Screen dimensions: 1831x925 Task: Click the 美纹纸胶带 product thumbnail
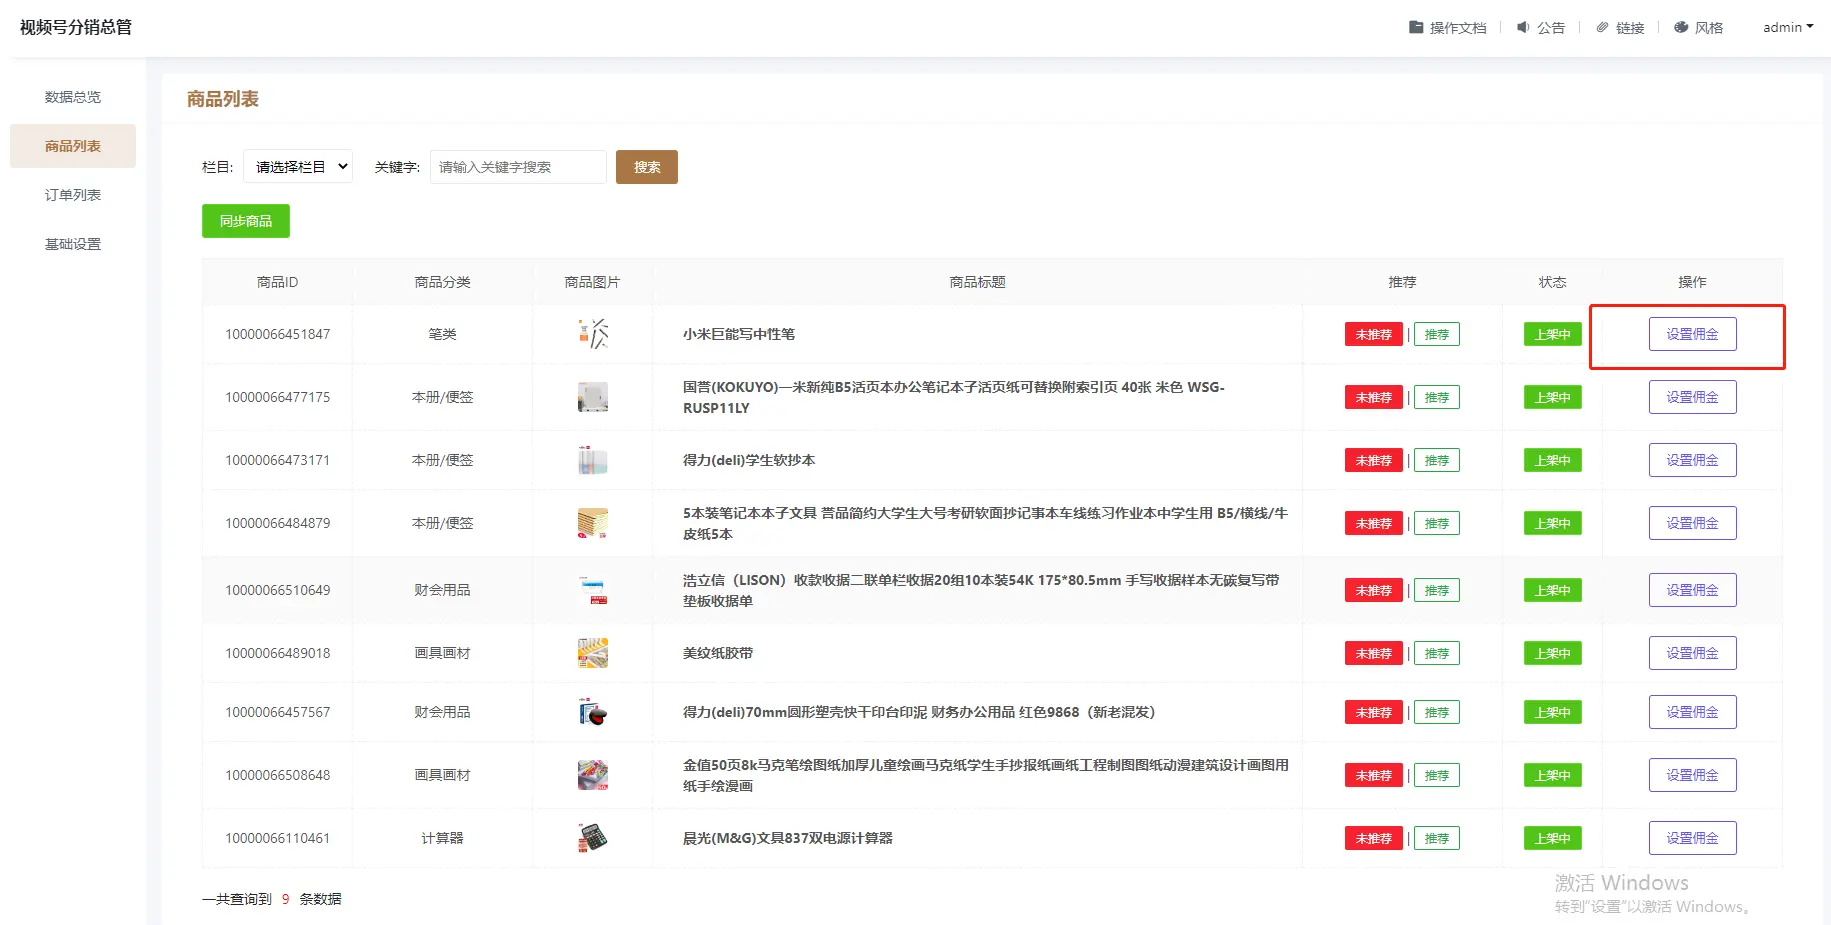[593, 653]
